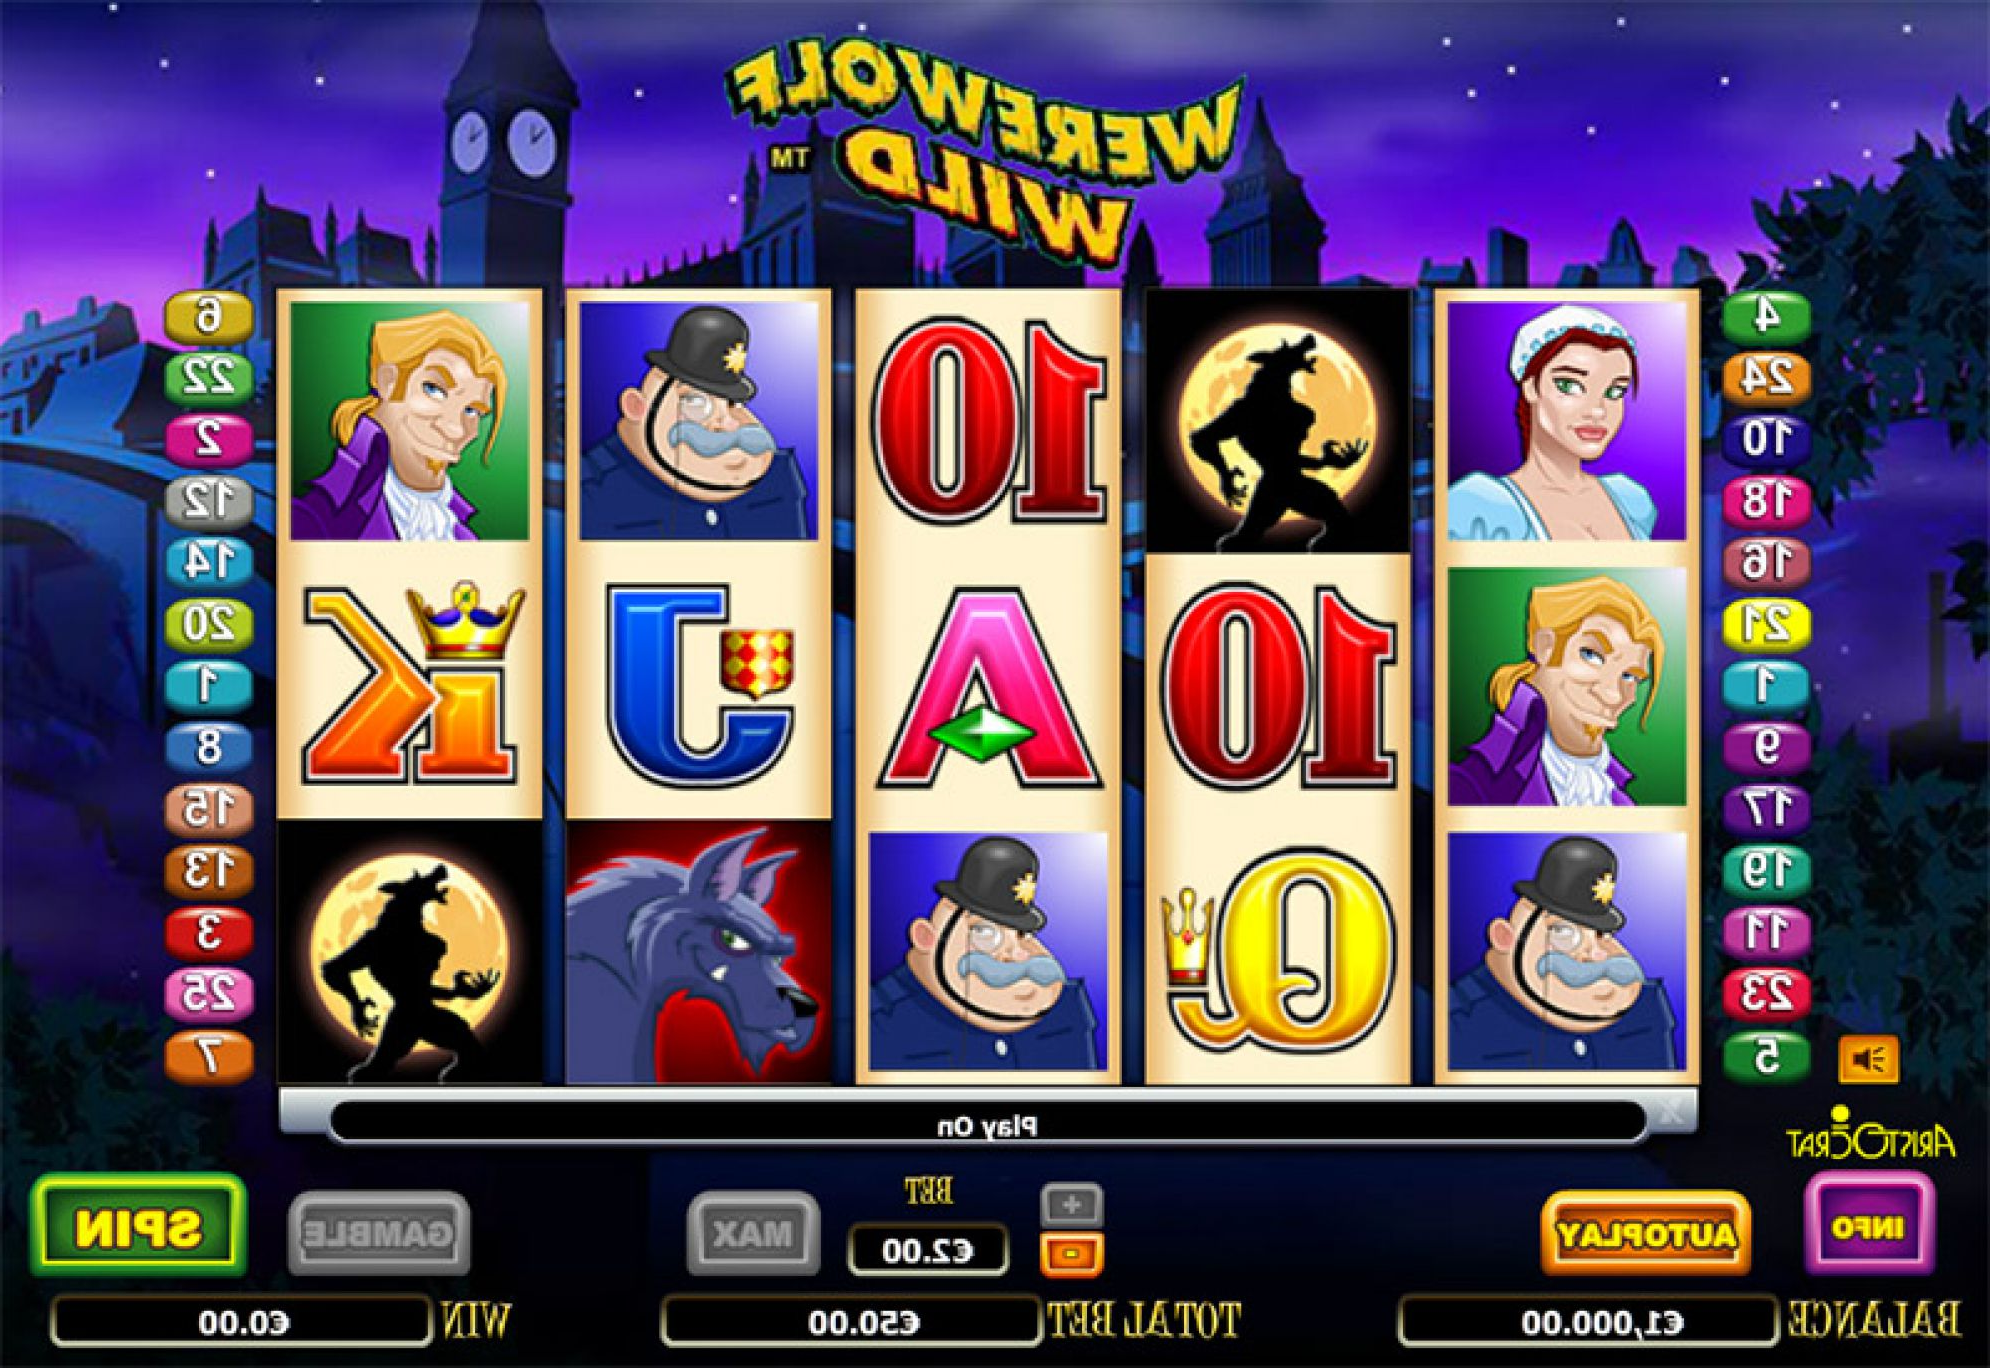Click the maid character symbol
Viewport: 1990px width, 1368px height.
pos(1566,421)
